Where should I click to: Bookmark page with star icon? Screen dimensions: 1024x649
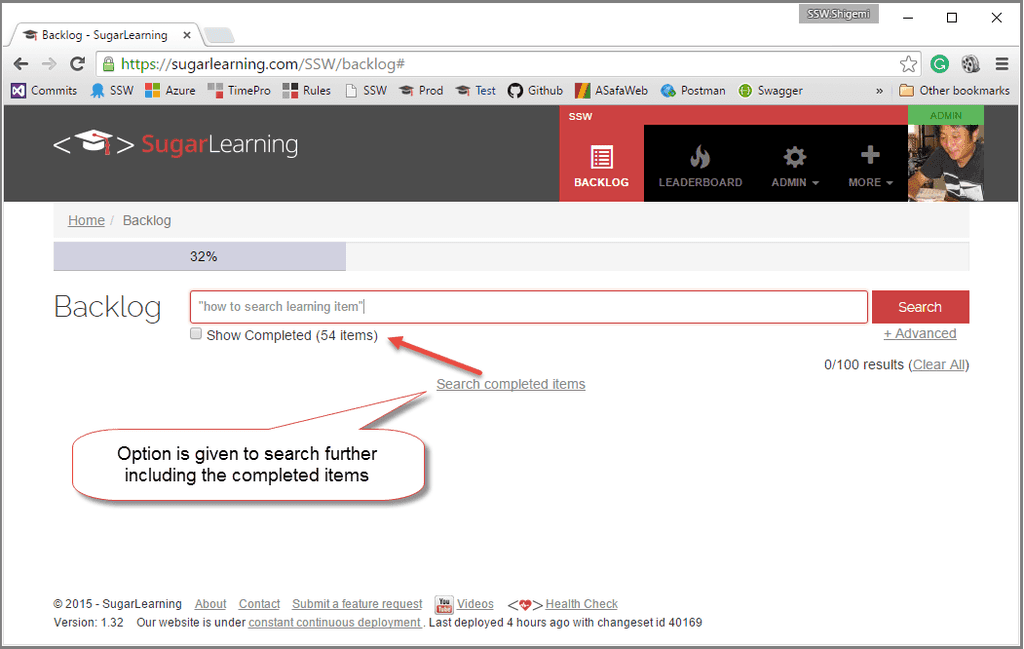pyautogui.click(x=908, y=64)
